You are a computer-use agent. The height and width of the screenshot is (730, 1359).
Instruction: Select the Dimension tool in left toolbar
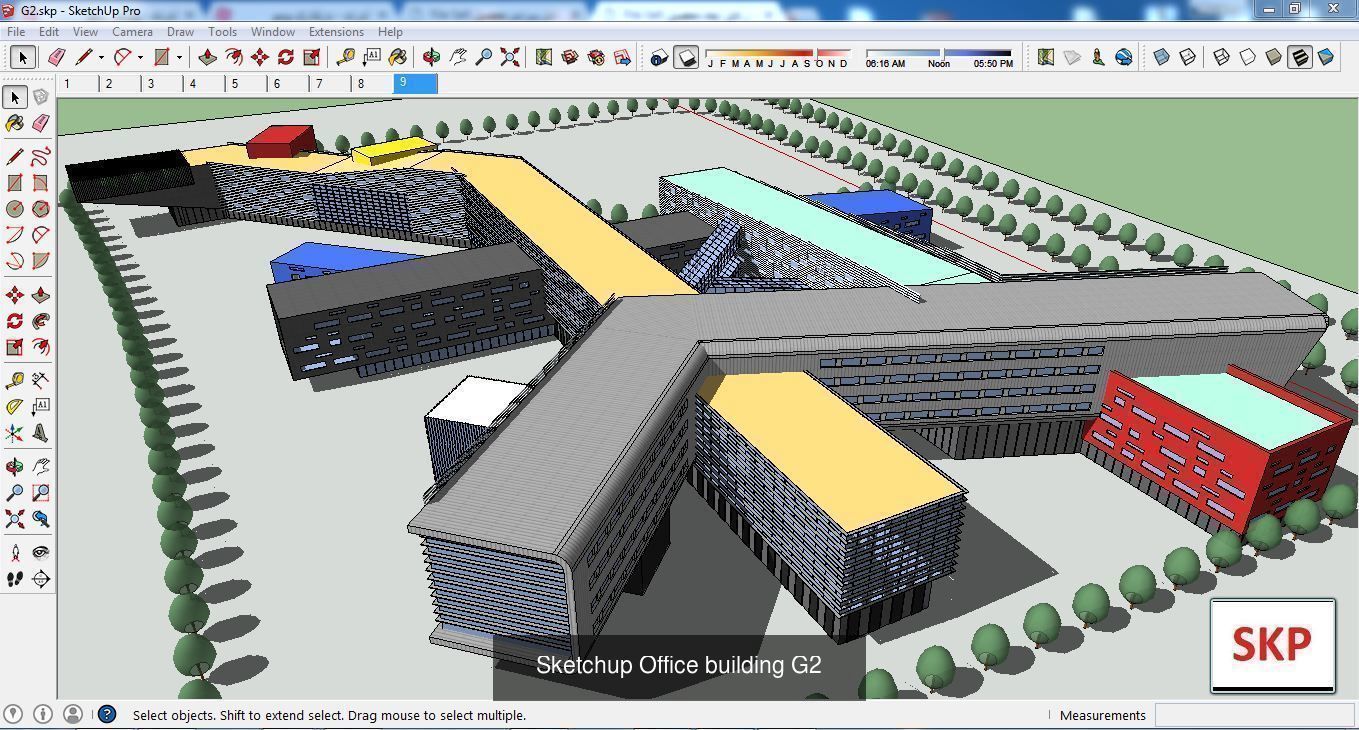click(41, 381)
